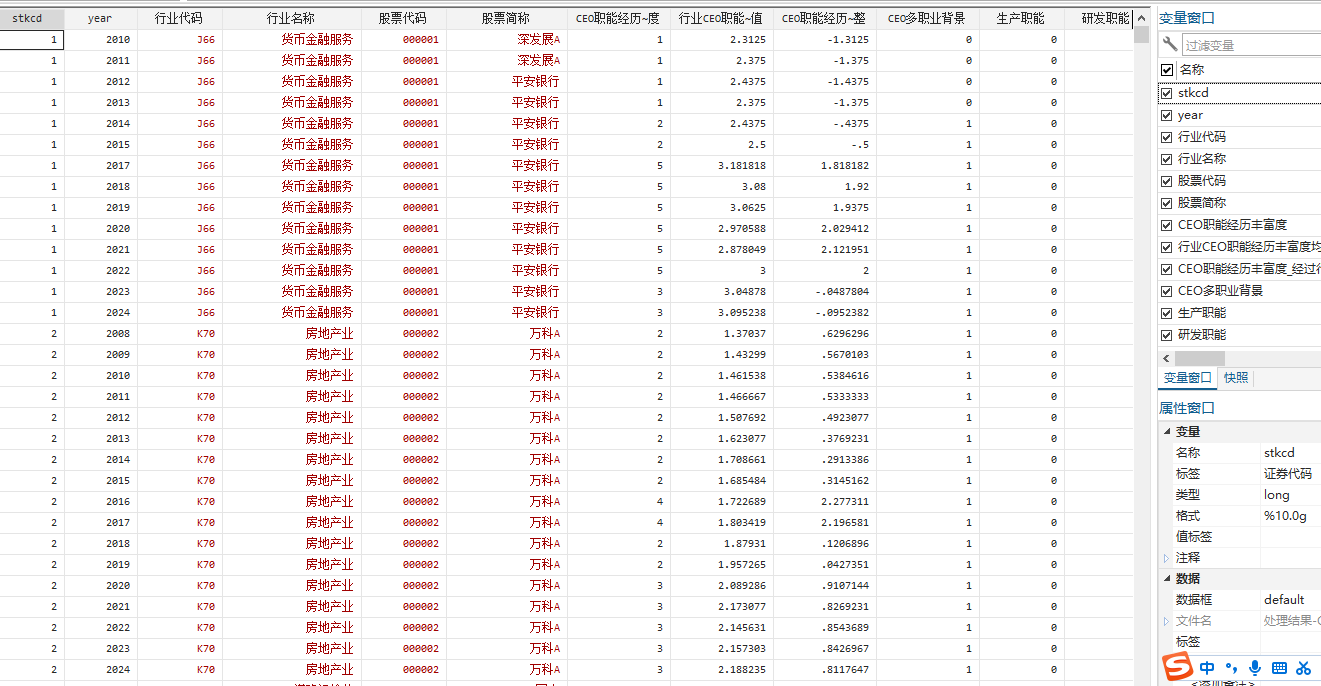
Task: Click the 数据框 value default
Action: [1284, 600]
